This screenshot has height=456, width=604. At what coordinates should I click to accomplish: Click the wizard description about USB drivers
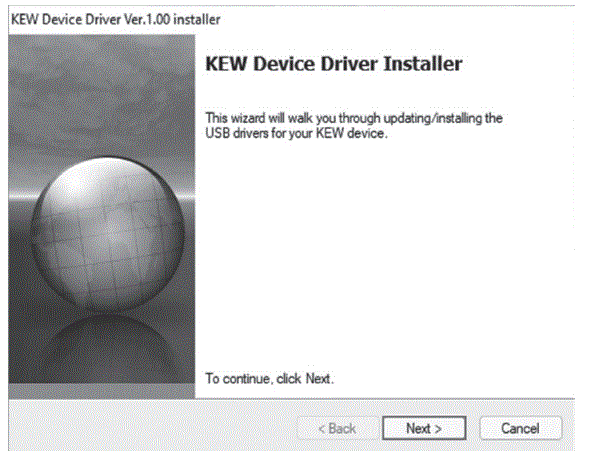(354, 126)
